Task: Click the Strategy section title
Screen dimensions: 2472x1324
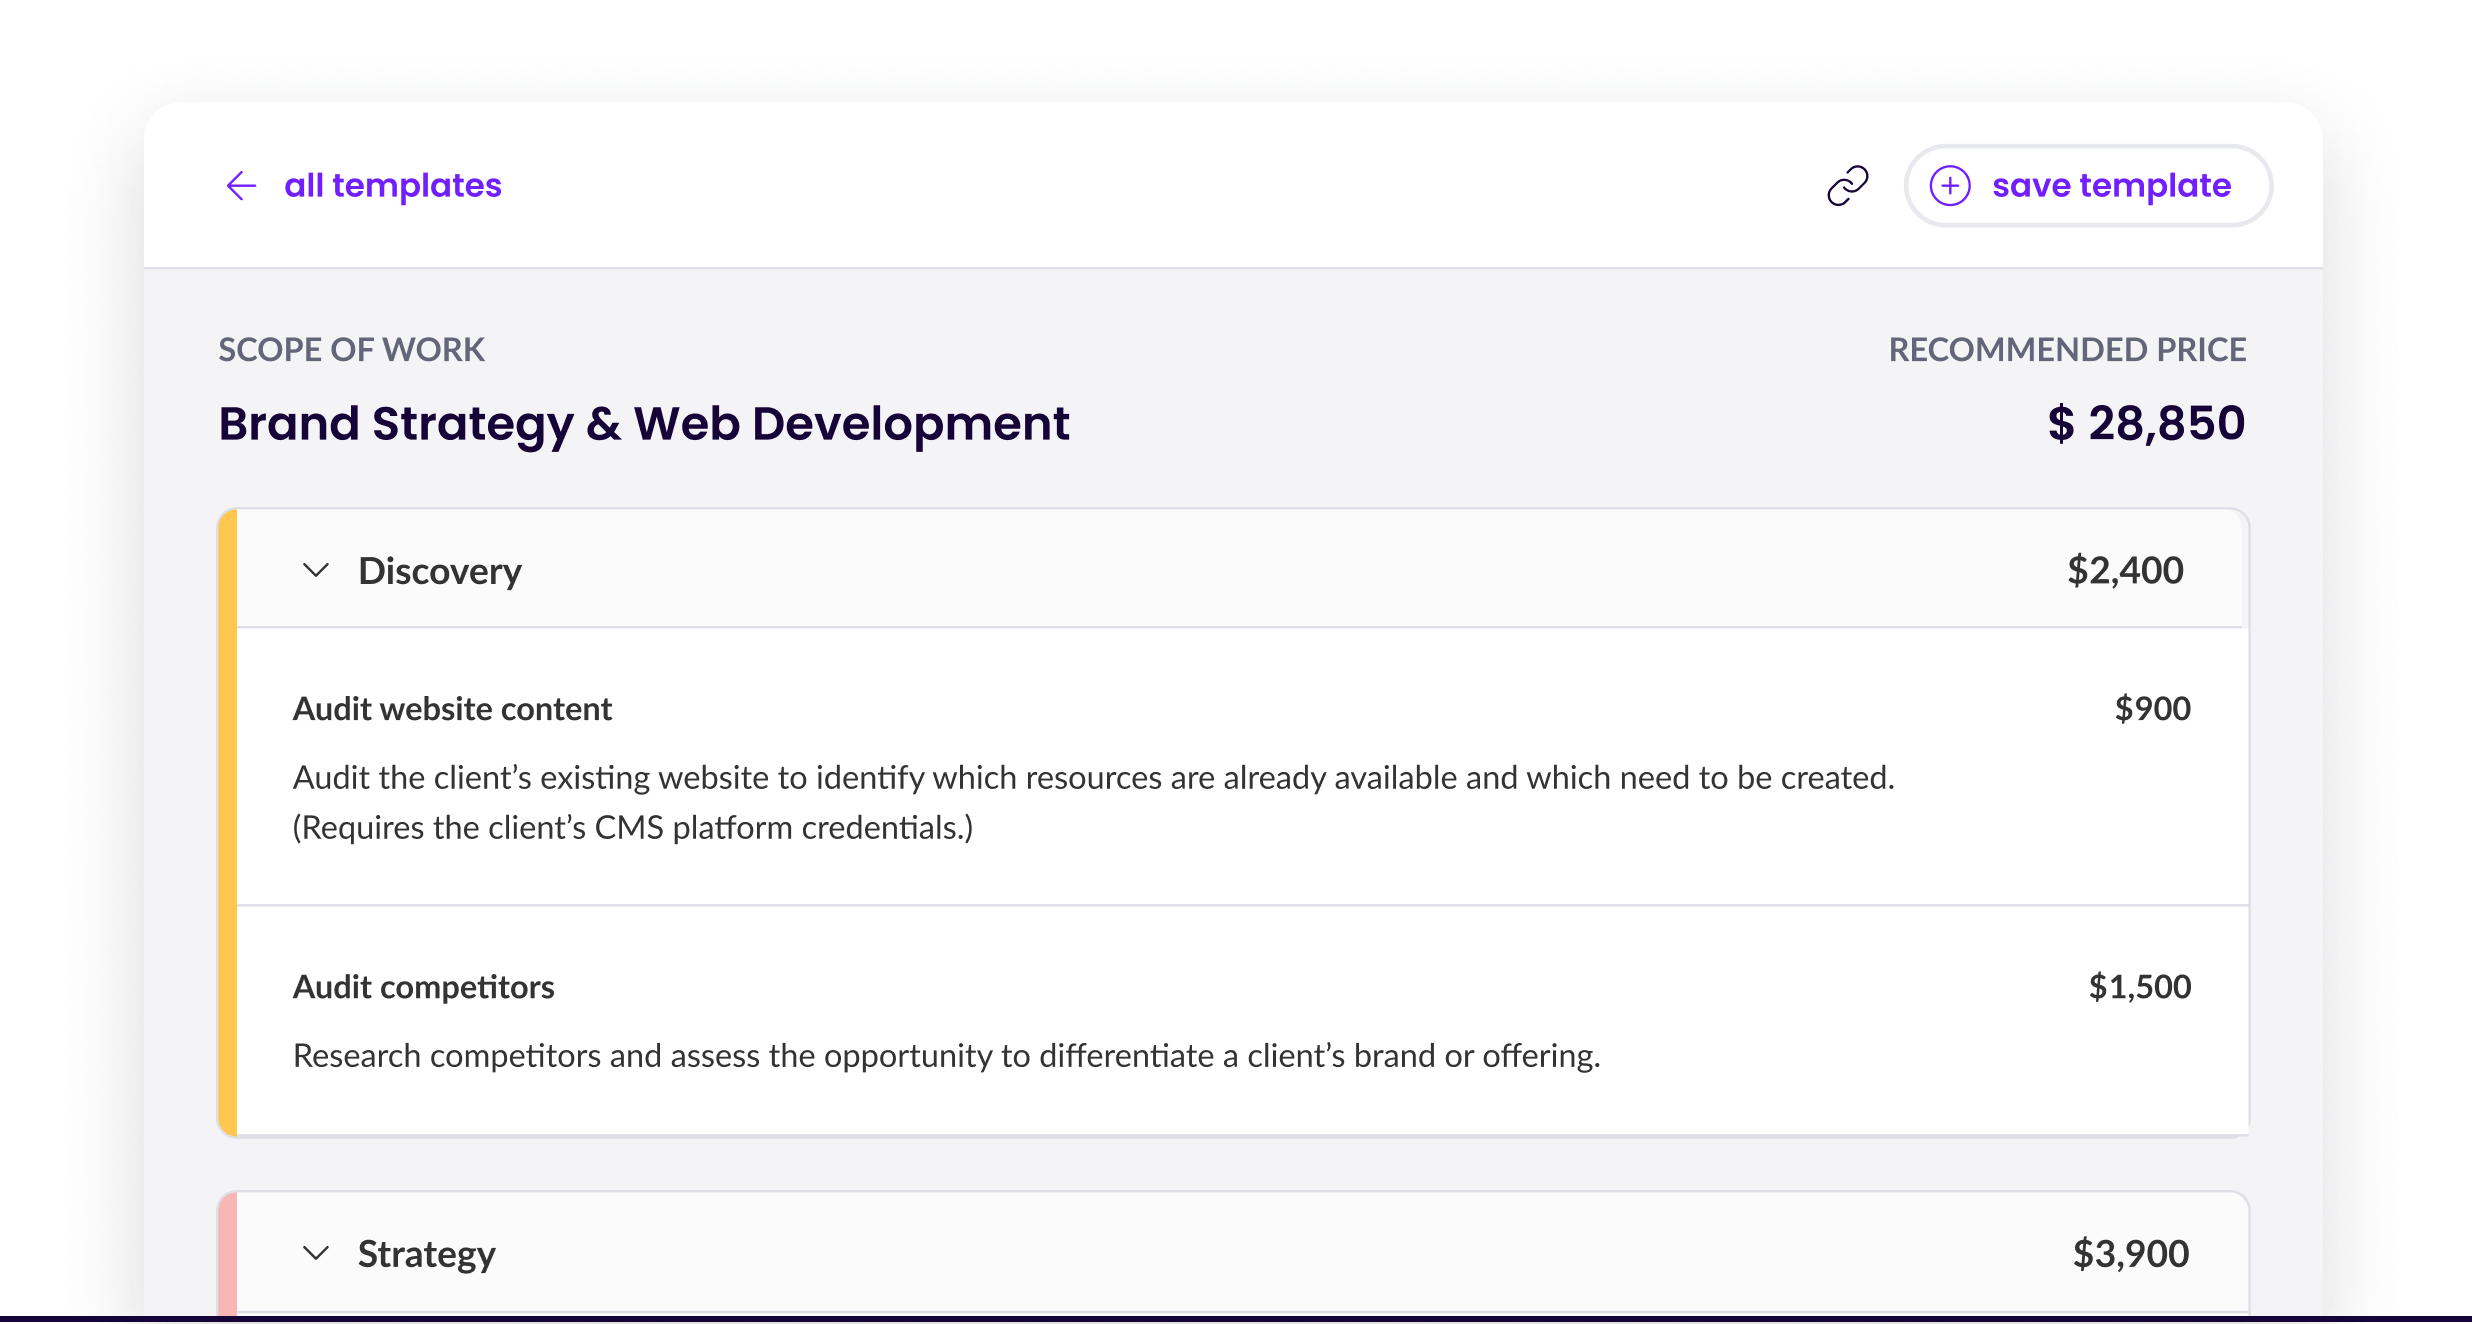Action: point(426,1254)
